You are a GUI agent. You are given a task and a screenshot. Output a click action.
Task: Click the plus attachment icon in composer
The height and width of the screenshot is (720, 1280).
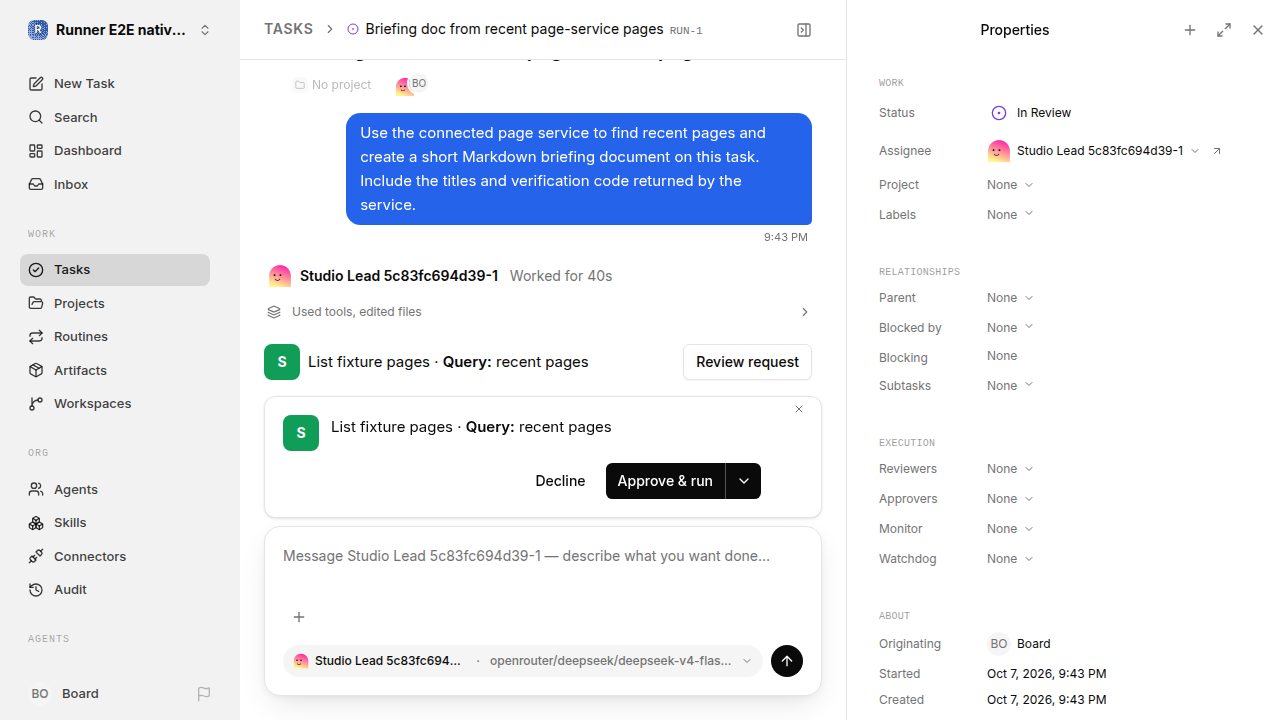[299, 617]
